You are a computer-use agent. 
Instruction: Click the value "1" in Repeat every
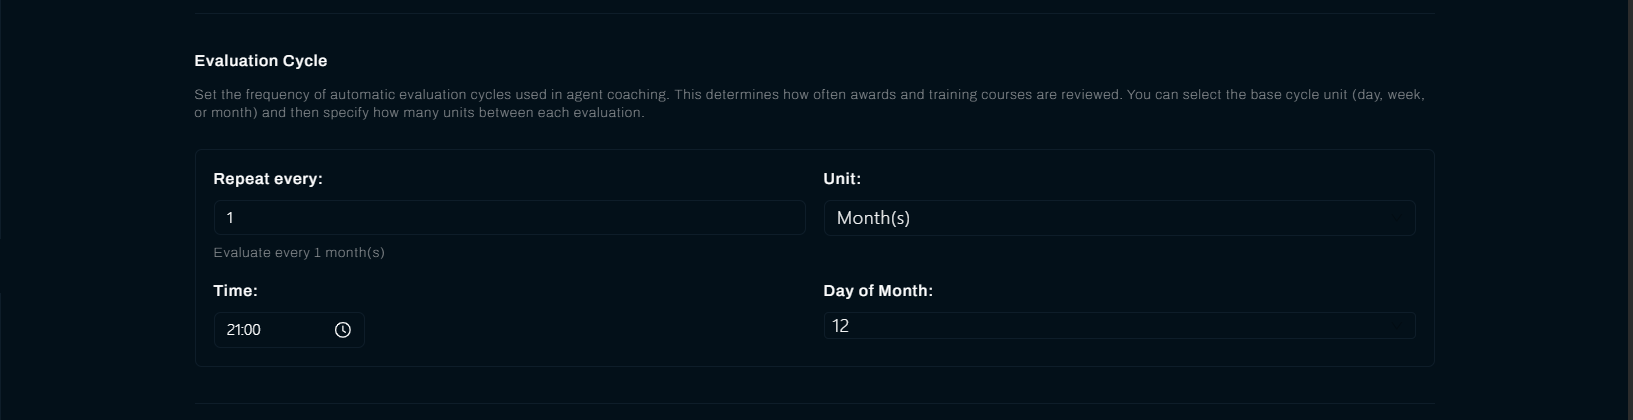(x=230, y=218)
